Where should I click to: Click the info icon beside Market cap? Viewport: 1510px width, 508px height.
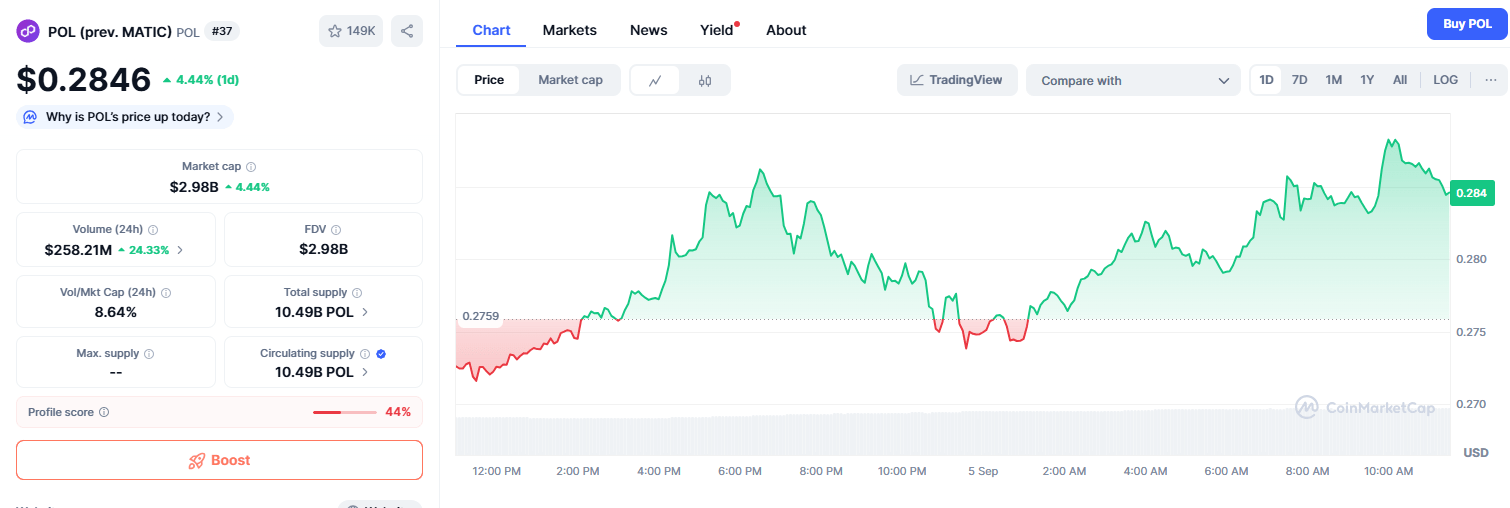[x=251, y=167]
